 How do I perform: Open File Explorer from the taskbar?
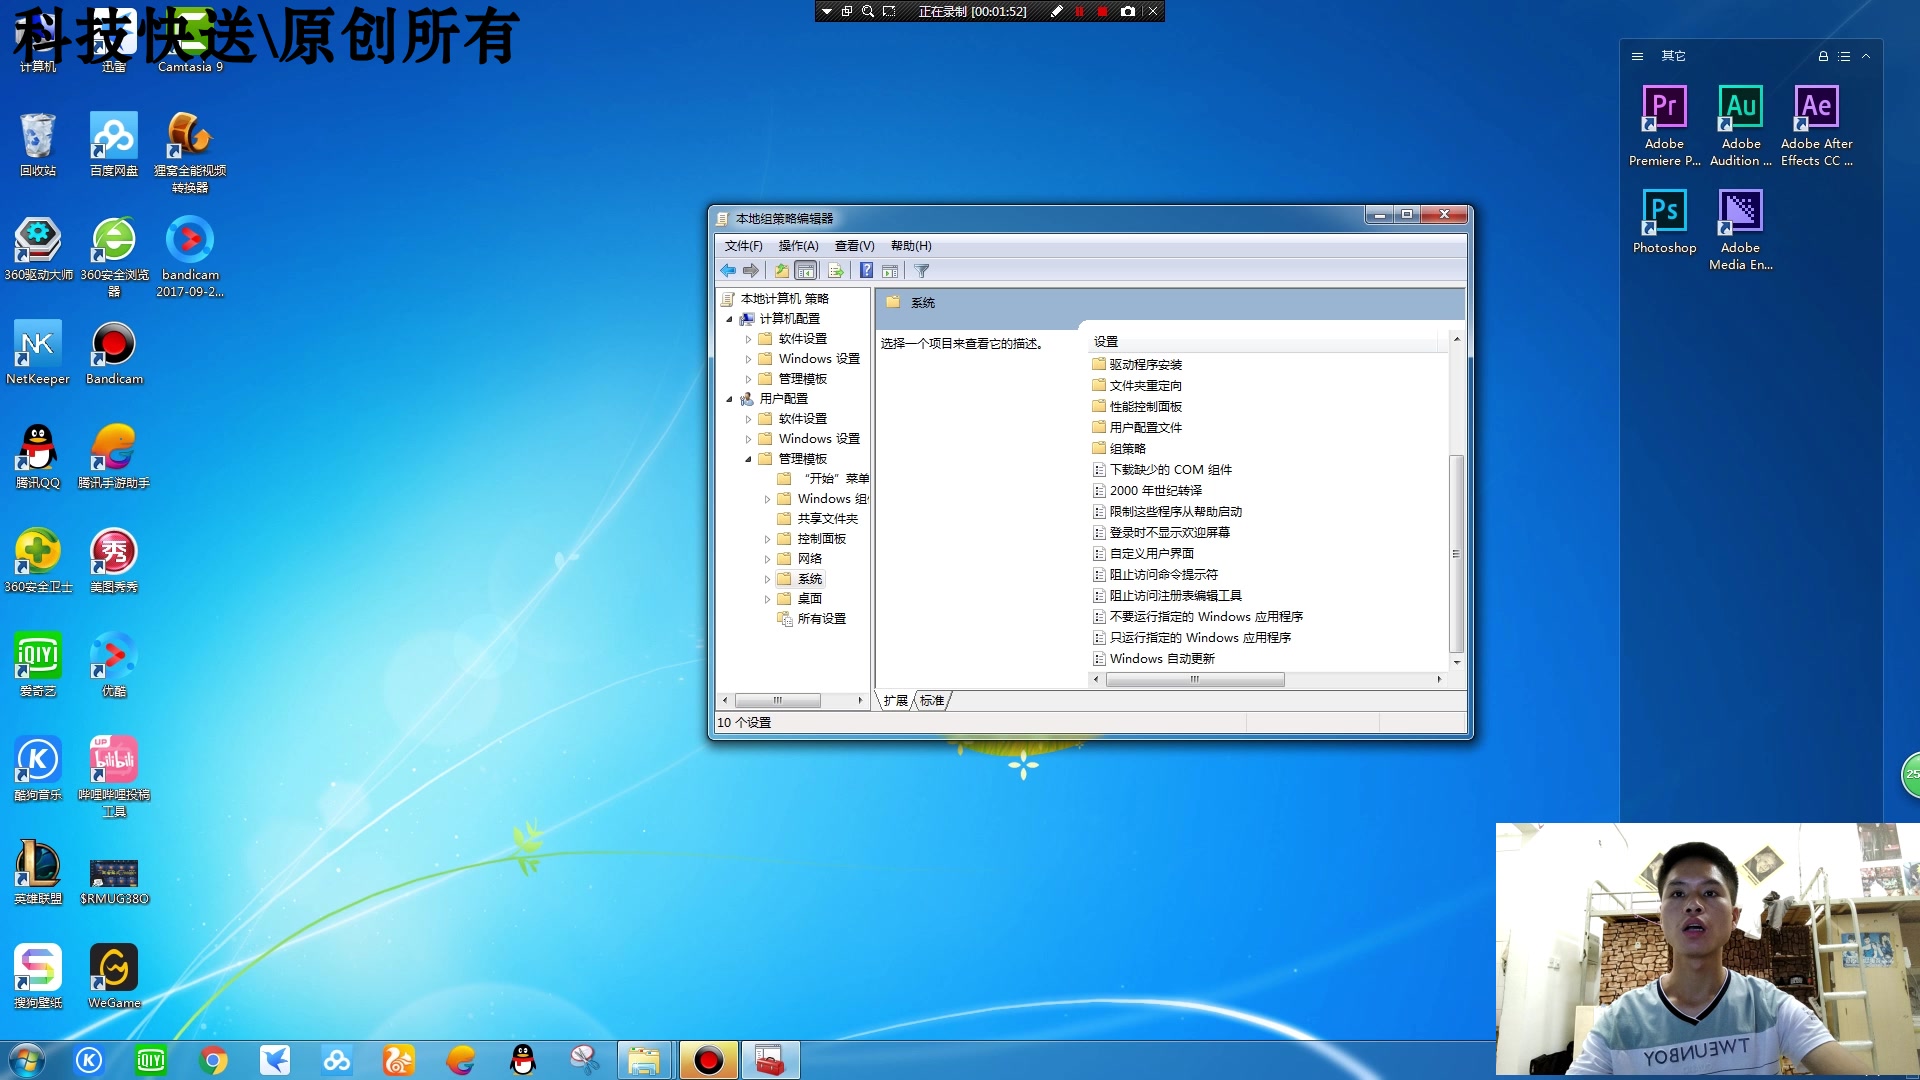tap(644, 1060)
